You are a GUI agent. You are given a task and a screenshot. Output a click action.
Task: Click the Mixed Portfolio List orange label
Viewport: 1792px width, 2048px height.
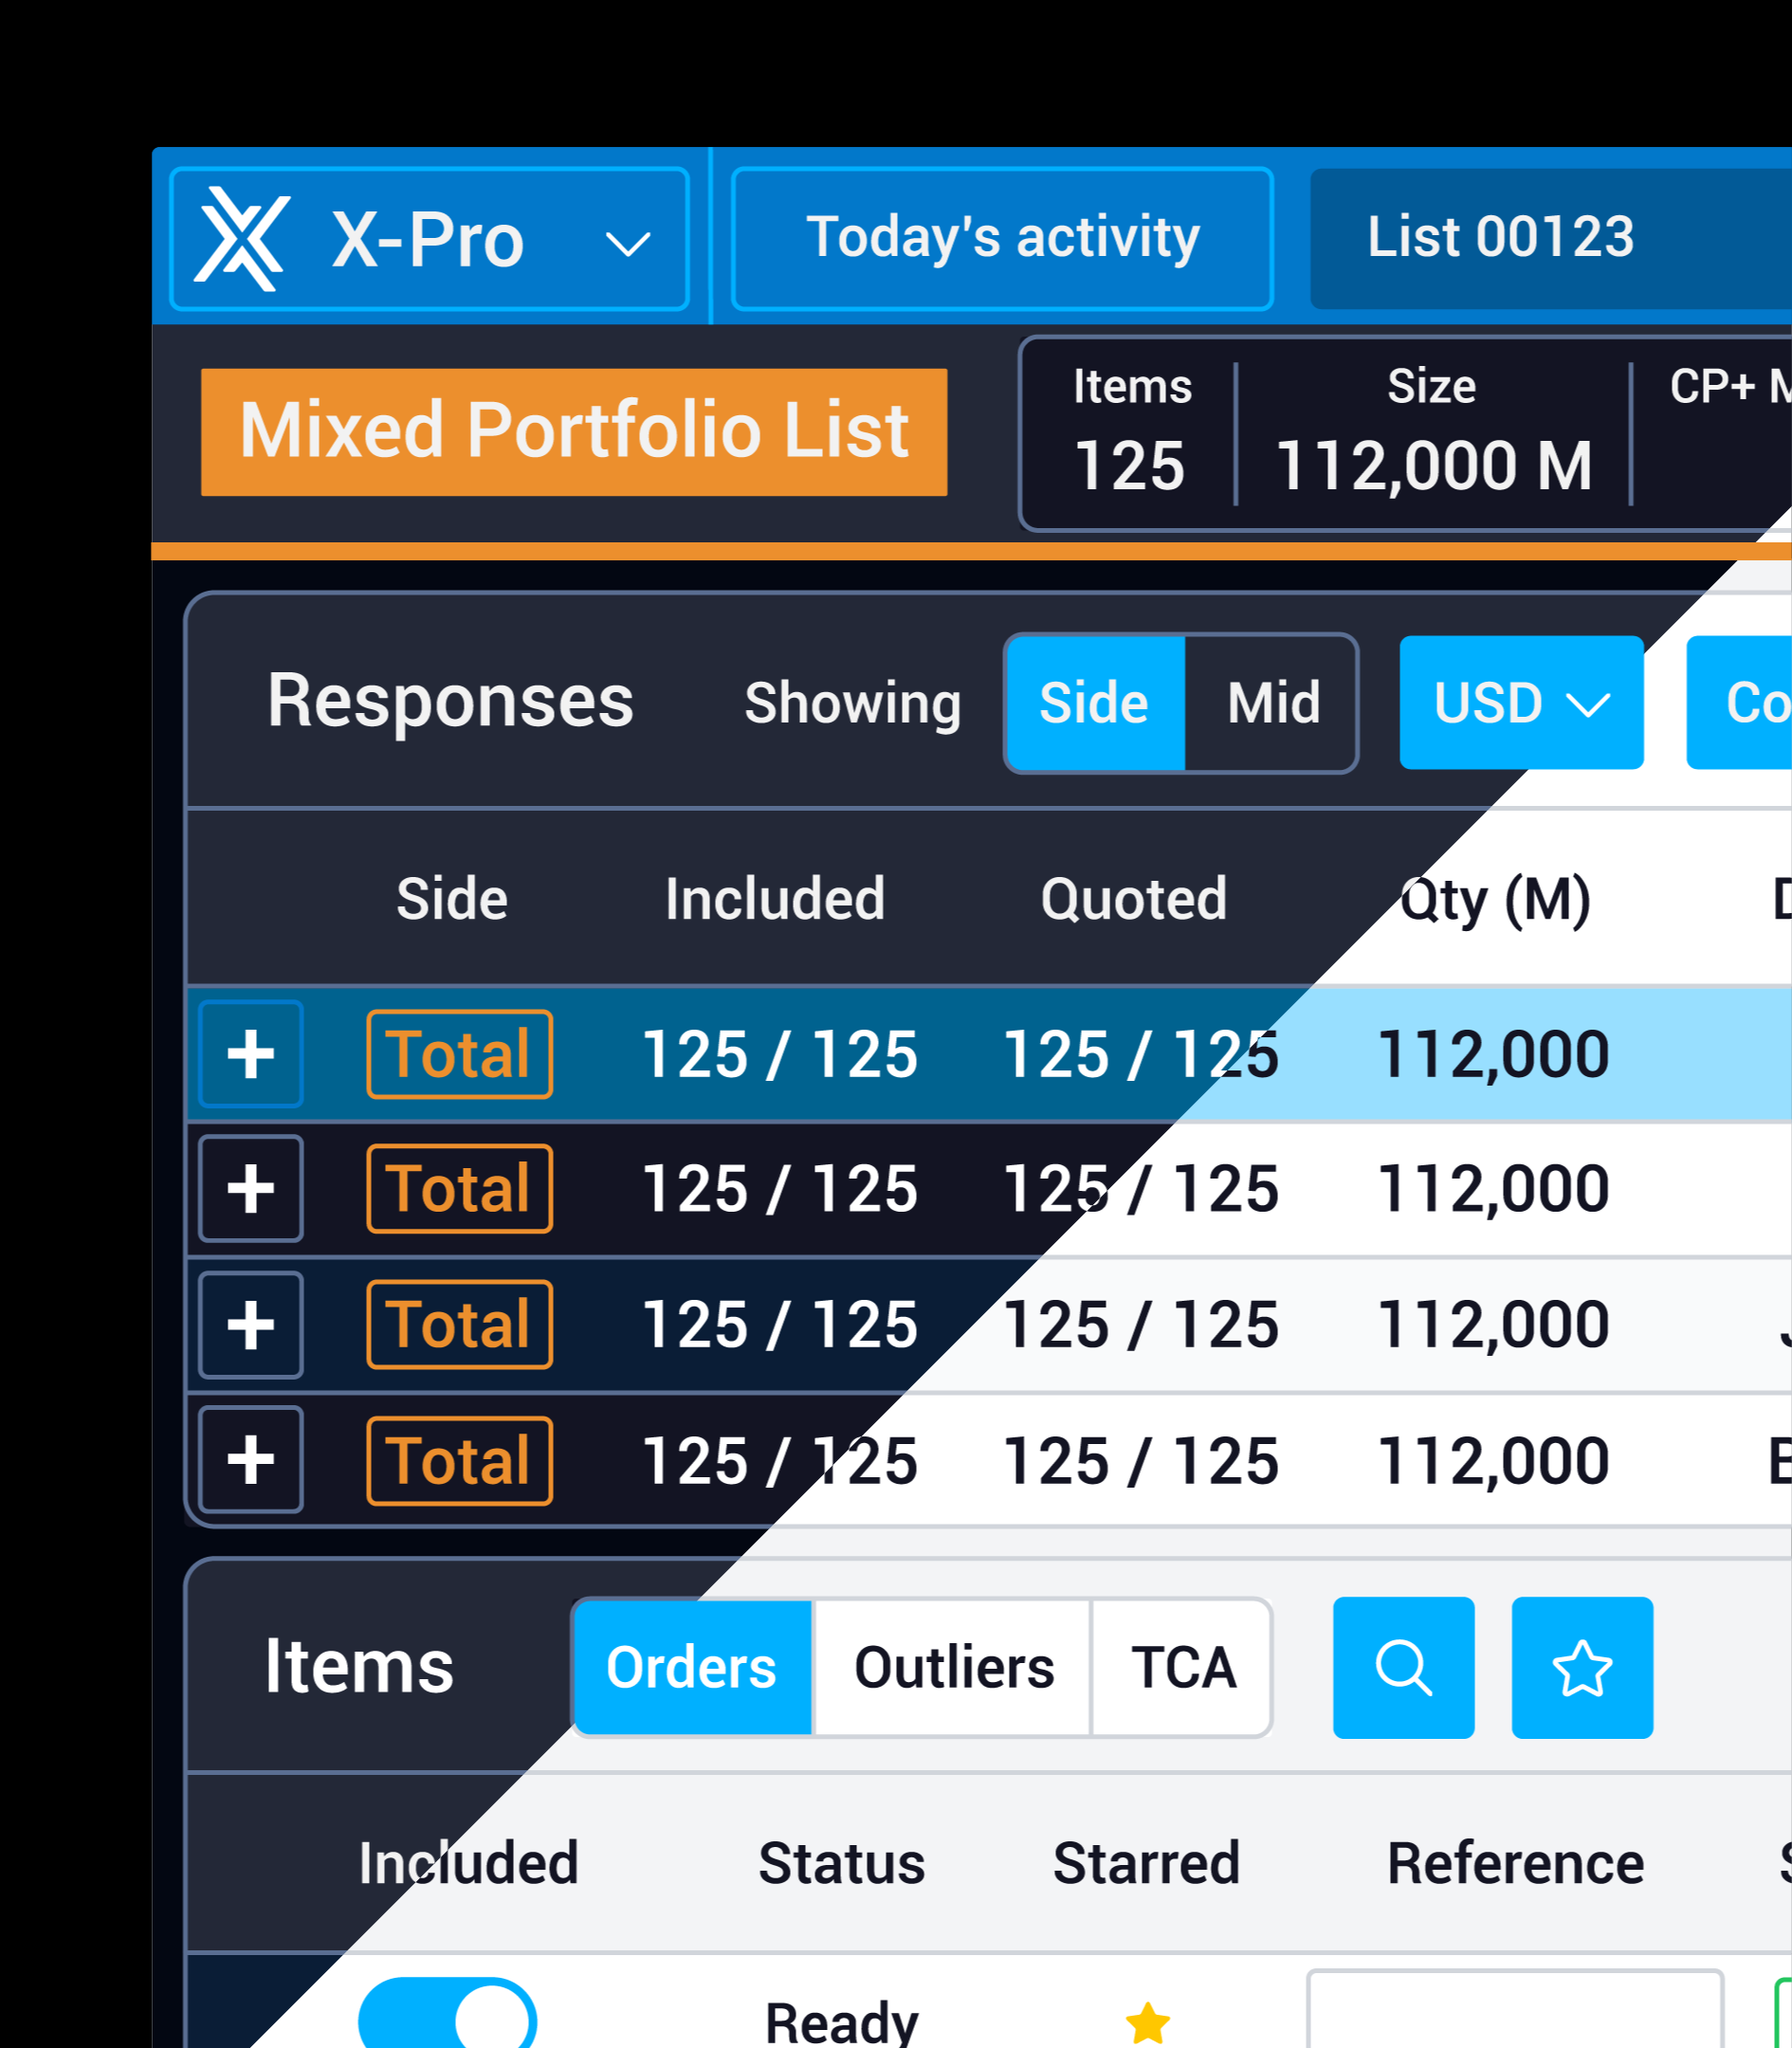point(574,432)
